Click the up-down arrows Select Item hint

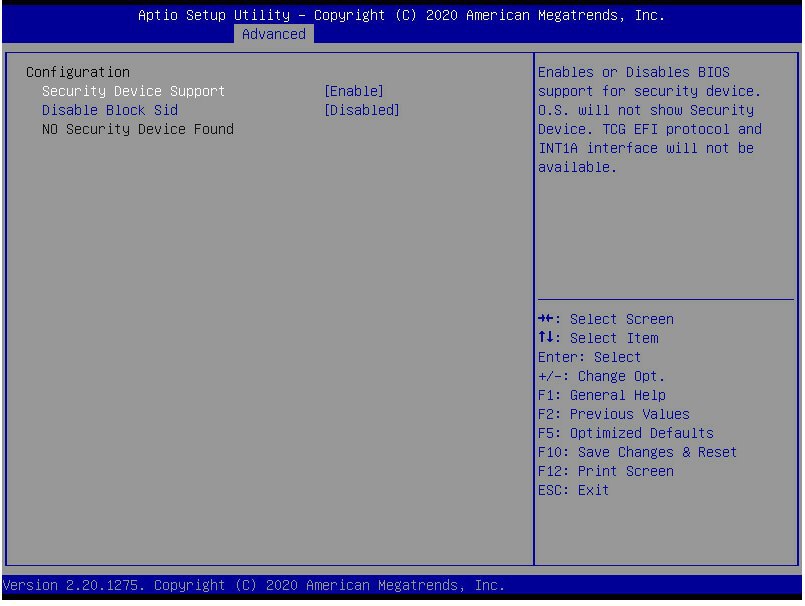pyautogui.click(x=598, y=338)
